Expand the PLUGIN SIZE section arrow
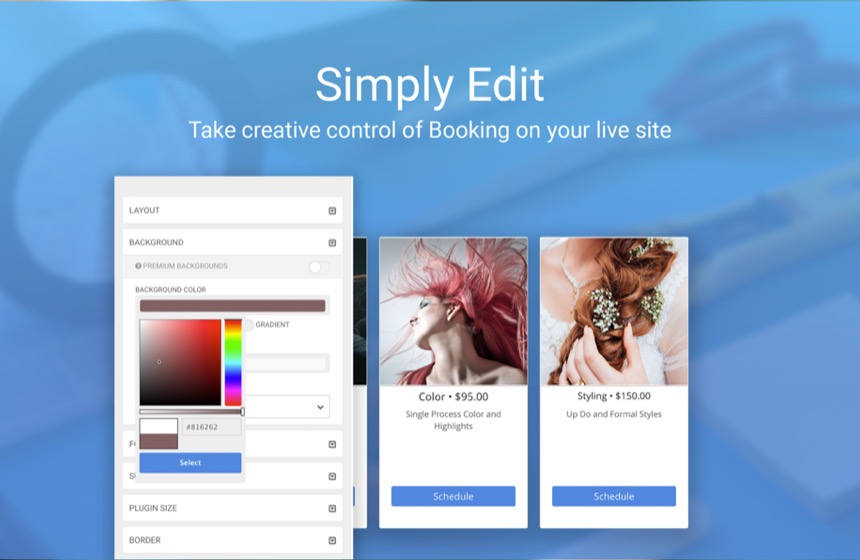The height and width of the screenshot is (560, 860). tap(332, 508)
